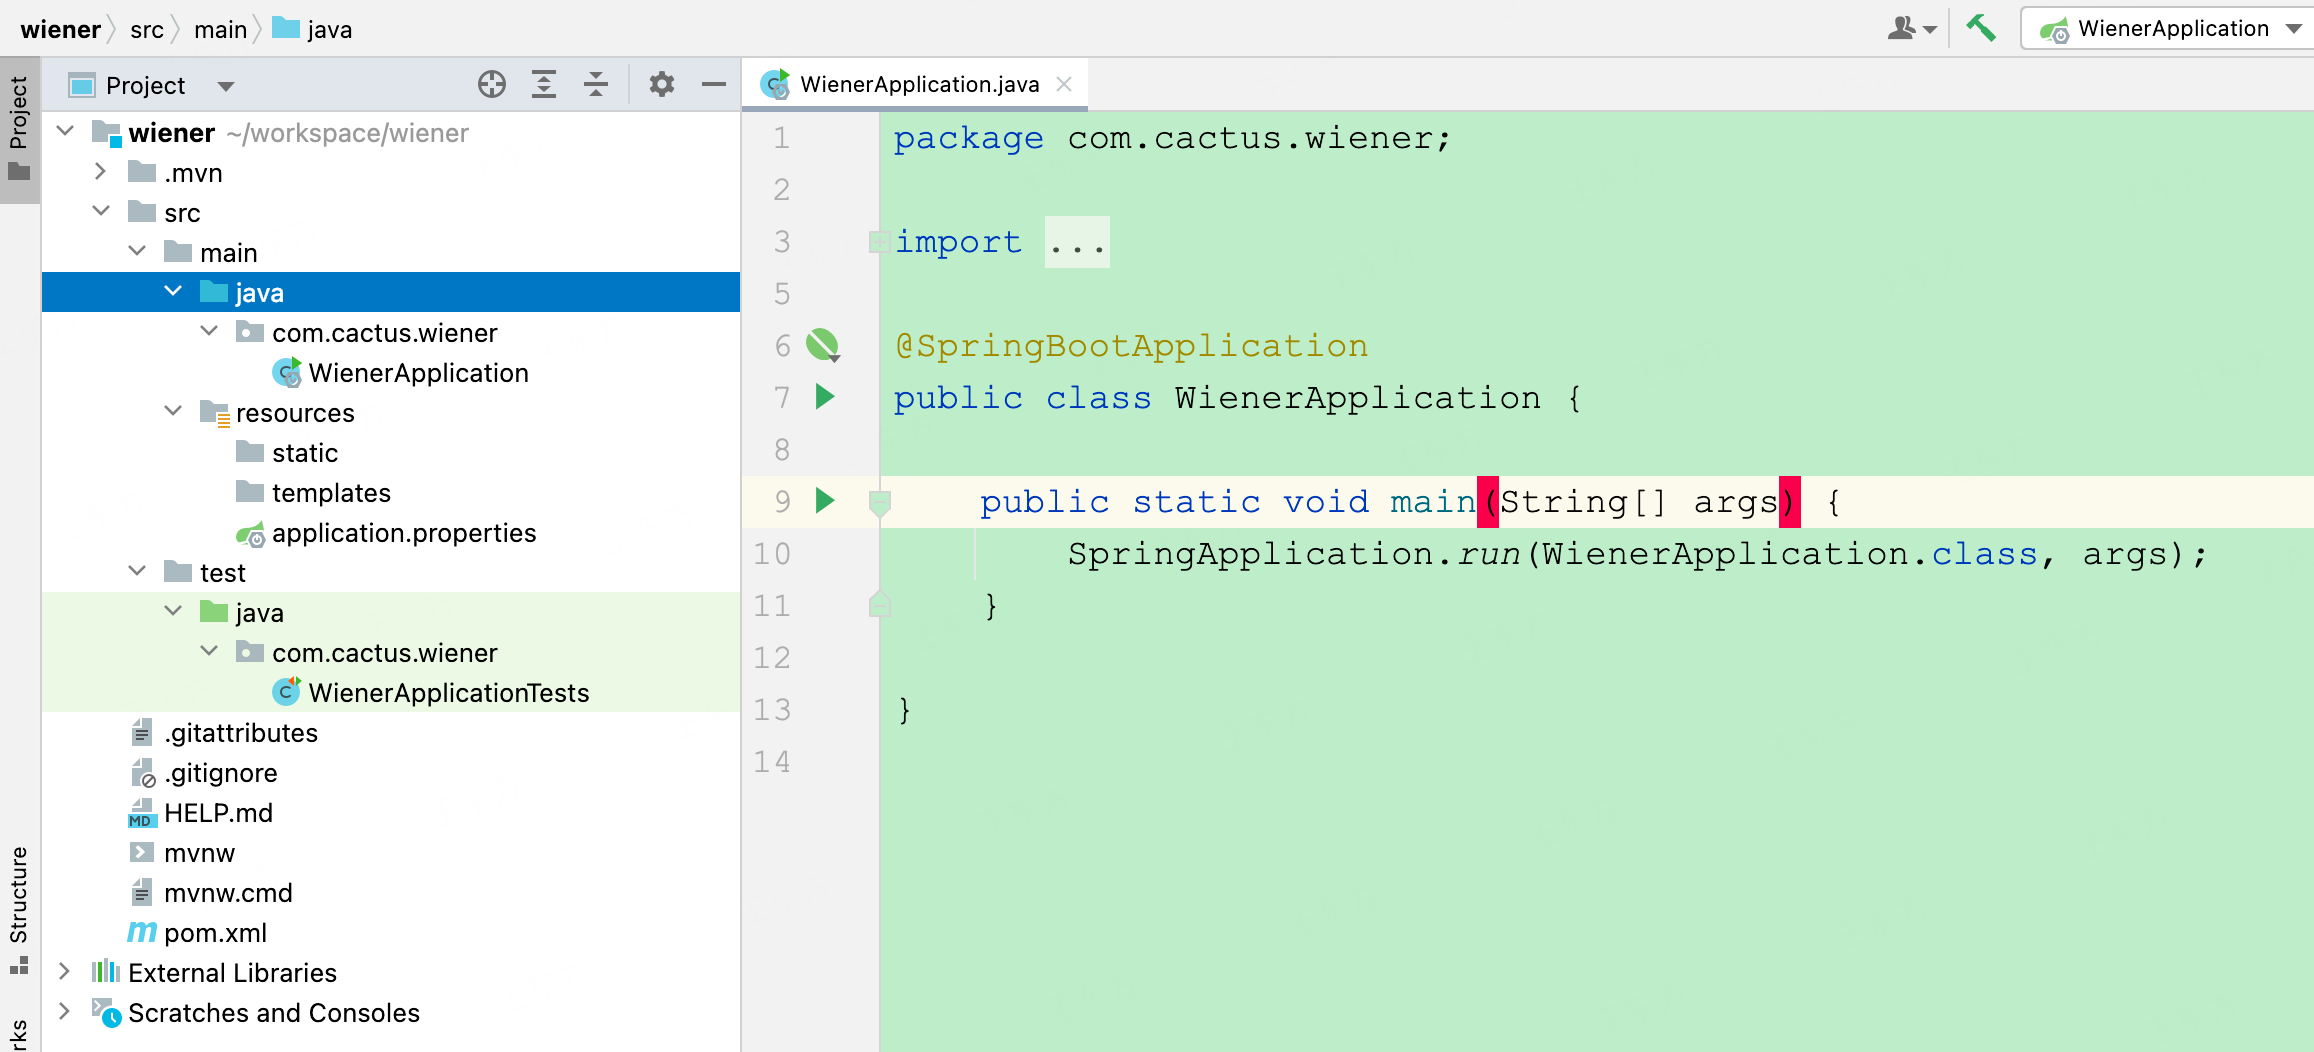Click the src breadcrumb

(146, 29)
